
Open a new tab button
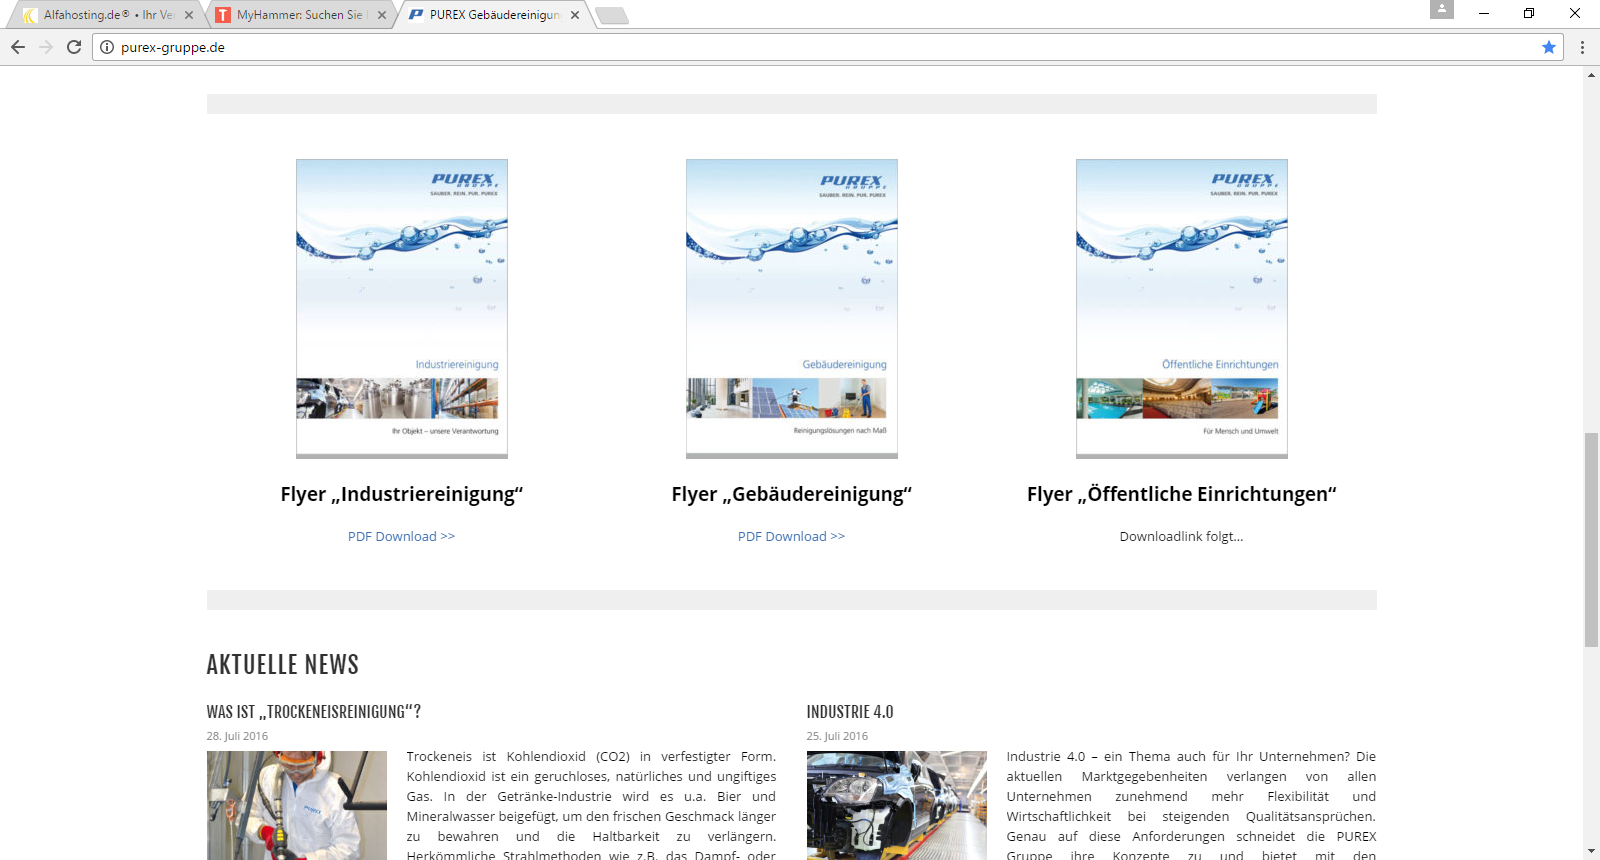611,15
